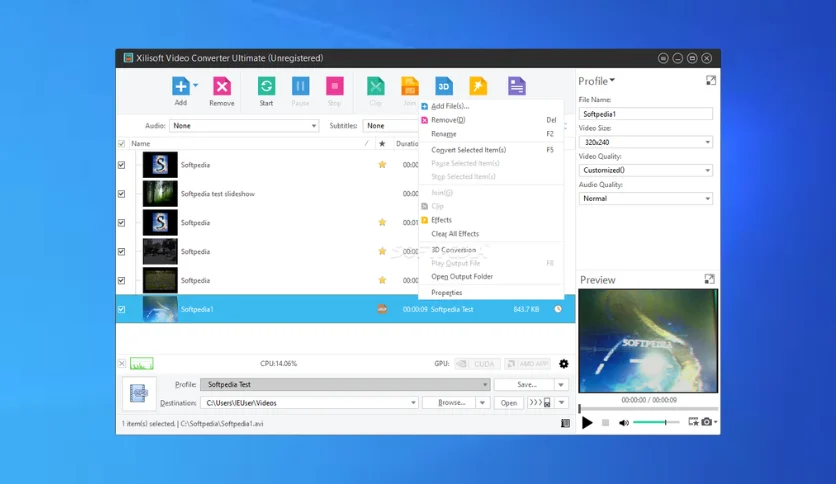Open the Destination path dropdown
The image size is (836, 484).
click(x=309, y=403)
